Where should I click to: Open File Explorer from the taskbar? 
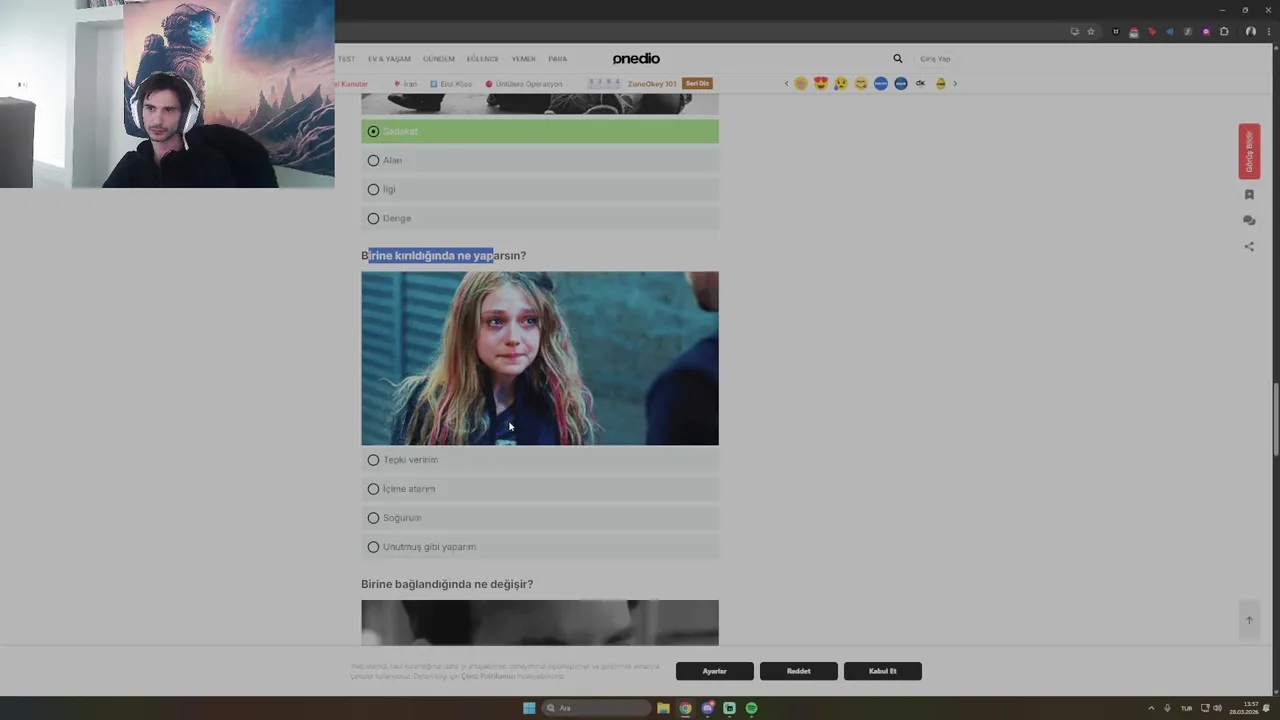[663, 708]
